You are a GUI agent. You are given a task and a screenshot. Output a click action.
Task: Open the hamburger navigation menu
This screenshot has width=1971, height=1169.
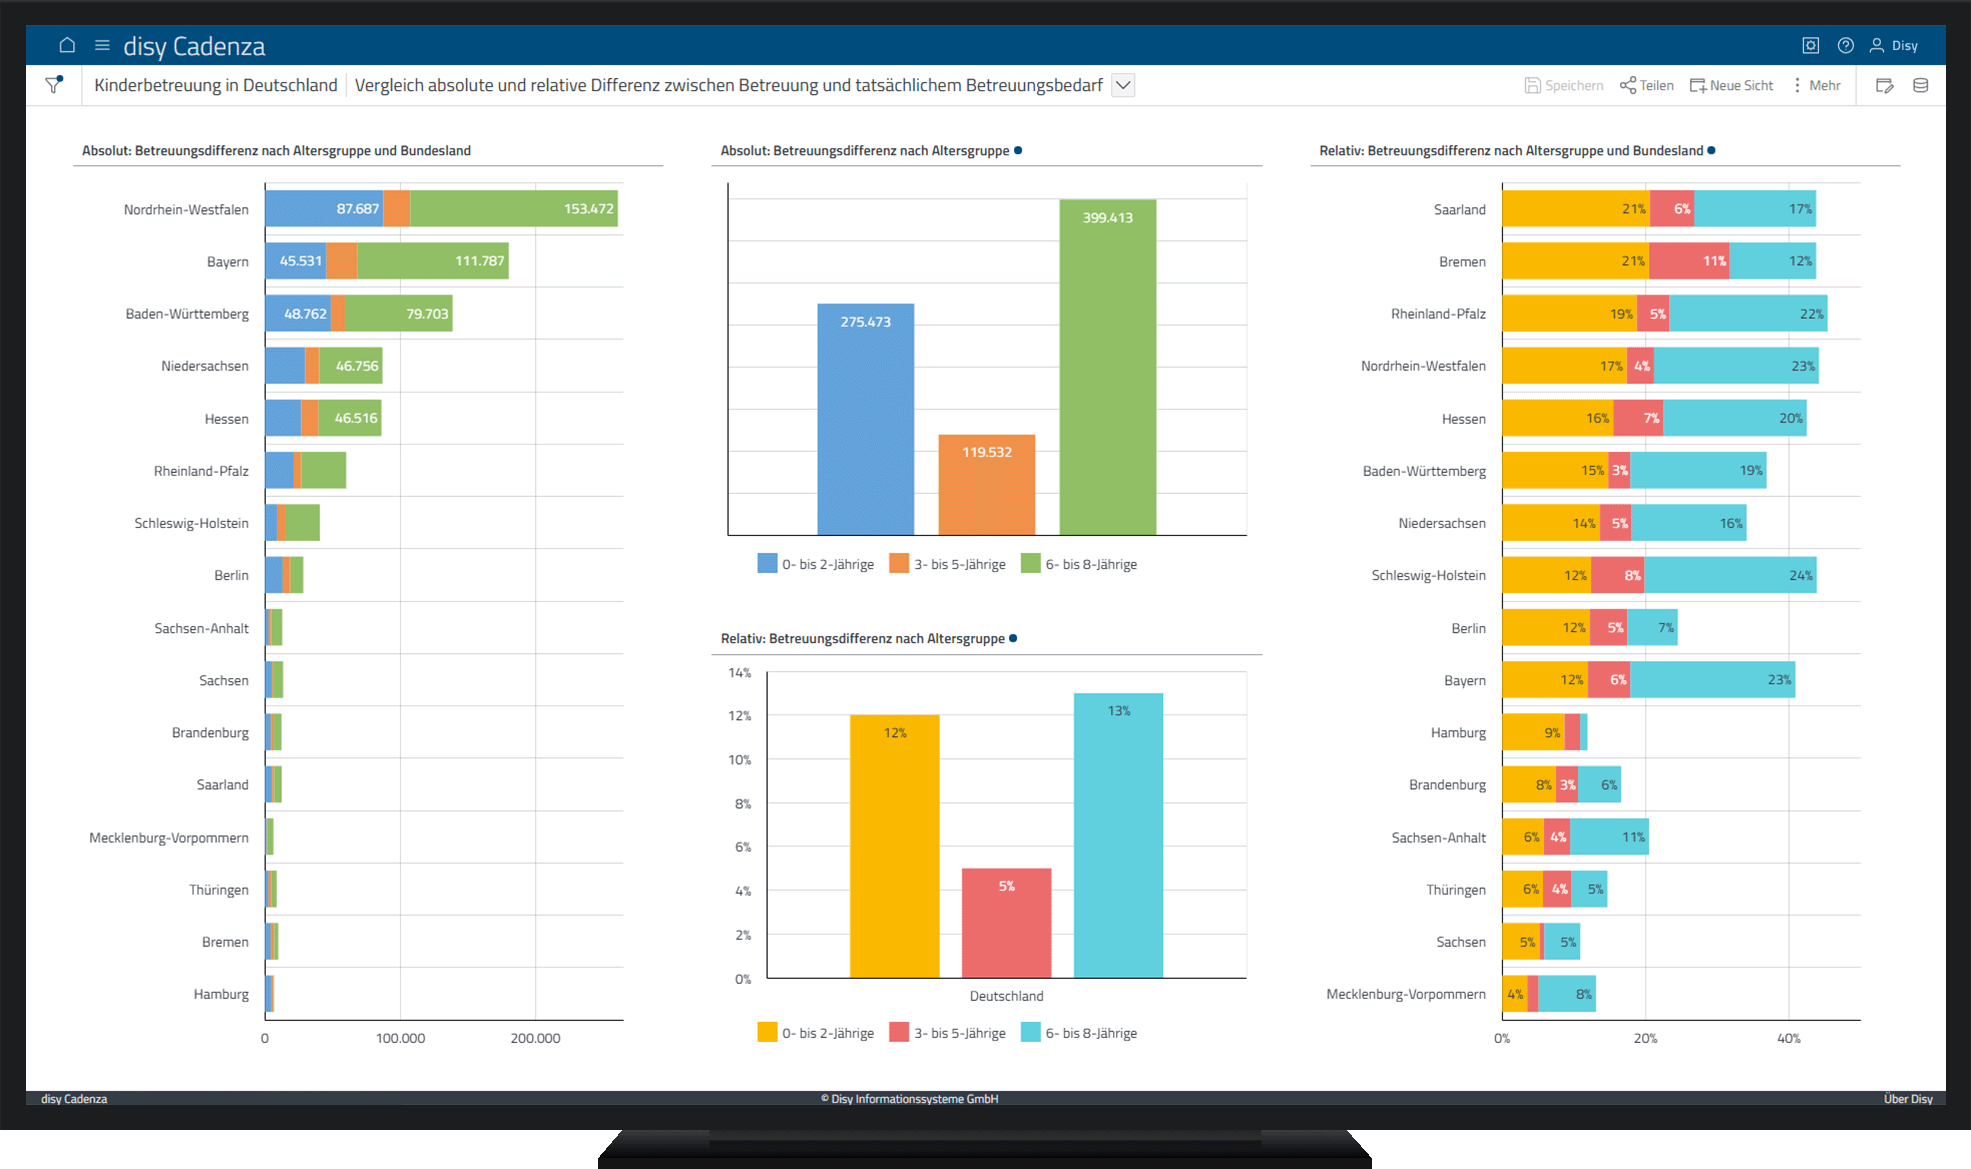point(102,45)
